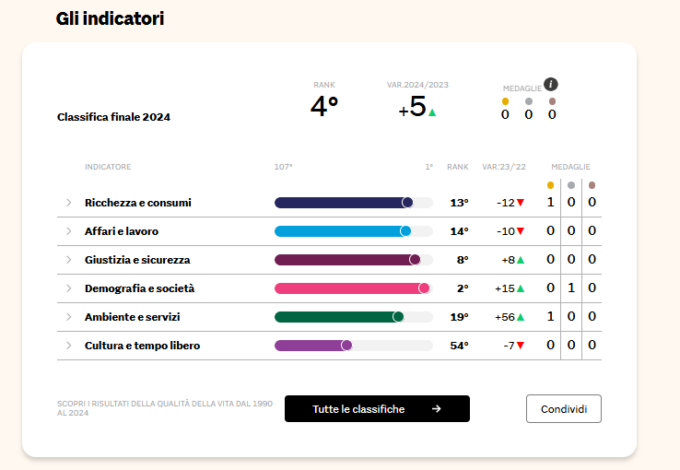This screenshot has height=470, width=680.
Task: Expand Giustizia e sicurezza indicator
Action: coord(69,260)
